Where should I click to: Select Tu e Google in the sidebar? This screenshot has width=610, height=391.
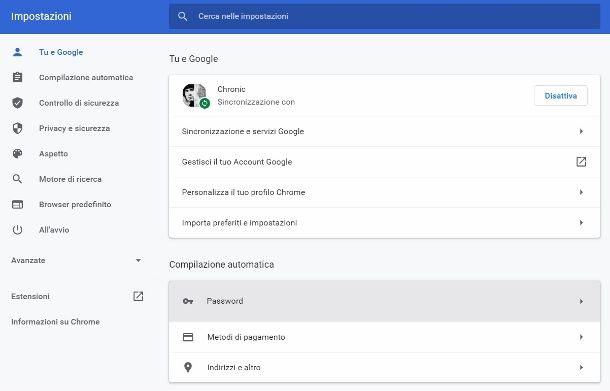[61, 52]
